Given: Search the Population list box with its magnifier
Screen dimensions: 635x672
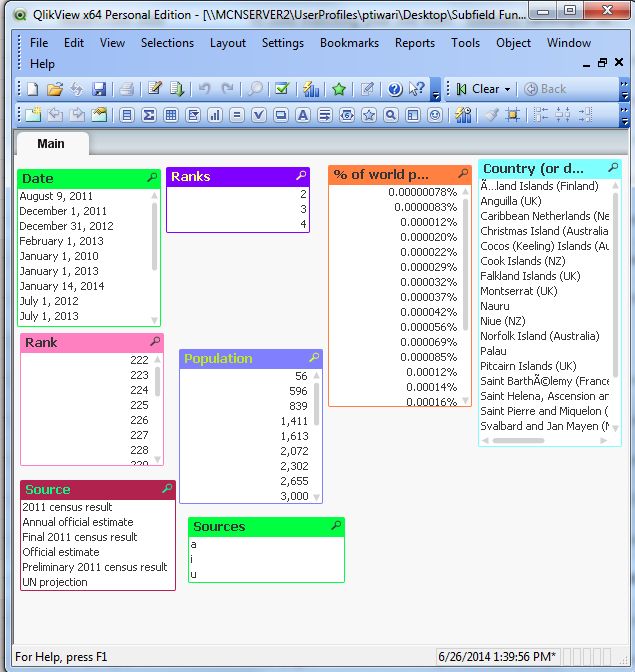Looking at the screenshot, I should pos(315,357).
